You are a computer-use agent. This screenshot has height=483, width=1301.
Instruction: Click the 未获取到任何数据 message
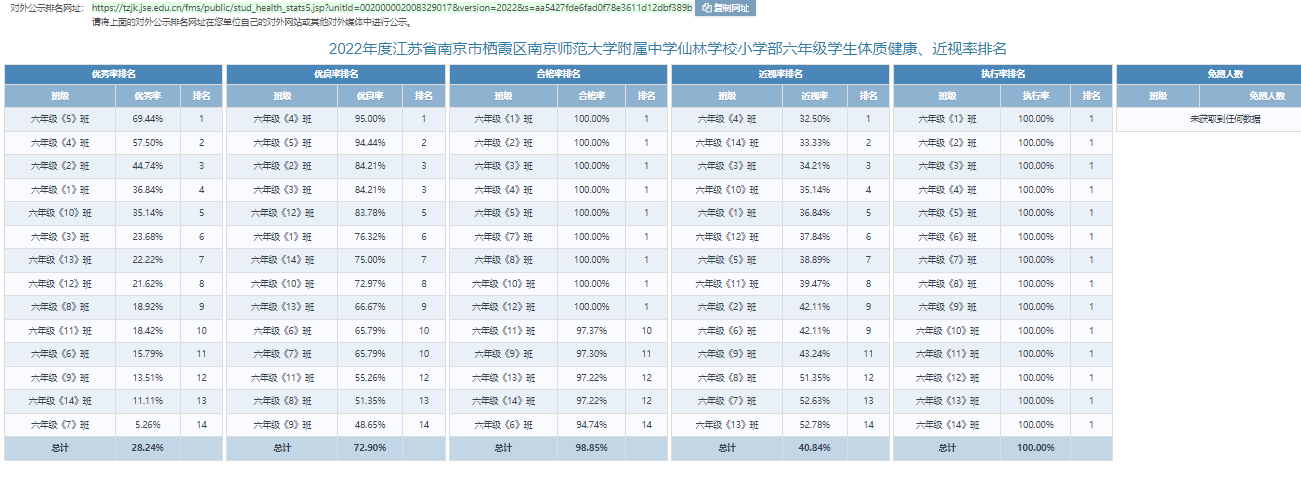coord(1224,118)
